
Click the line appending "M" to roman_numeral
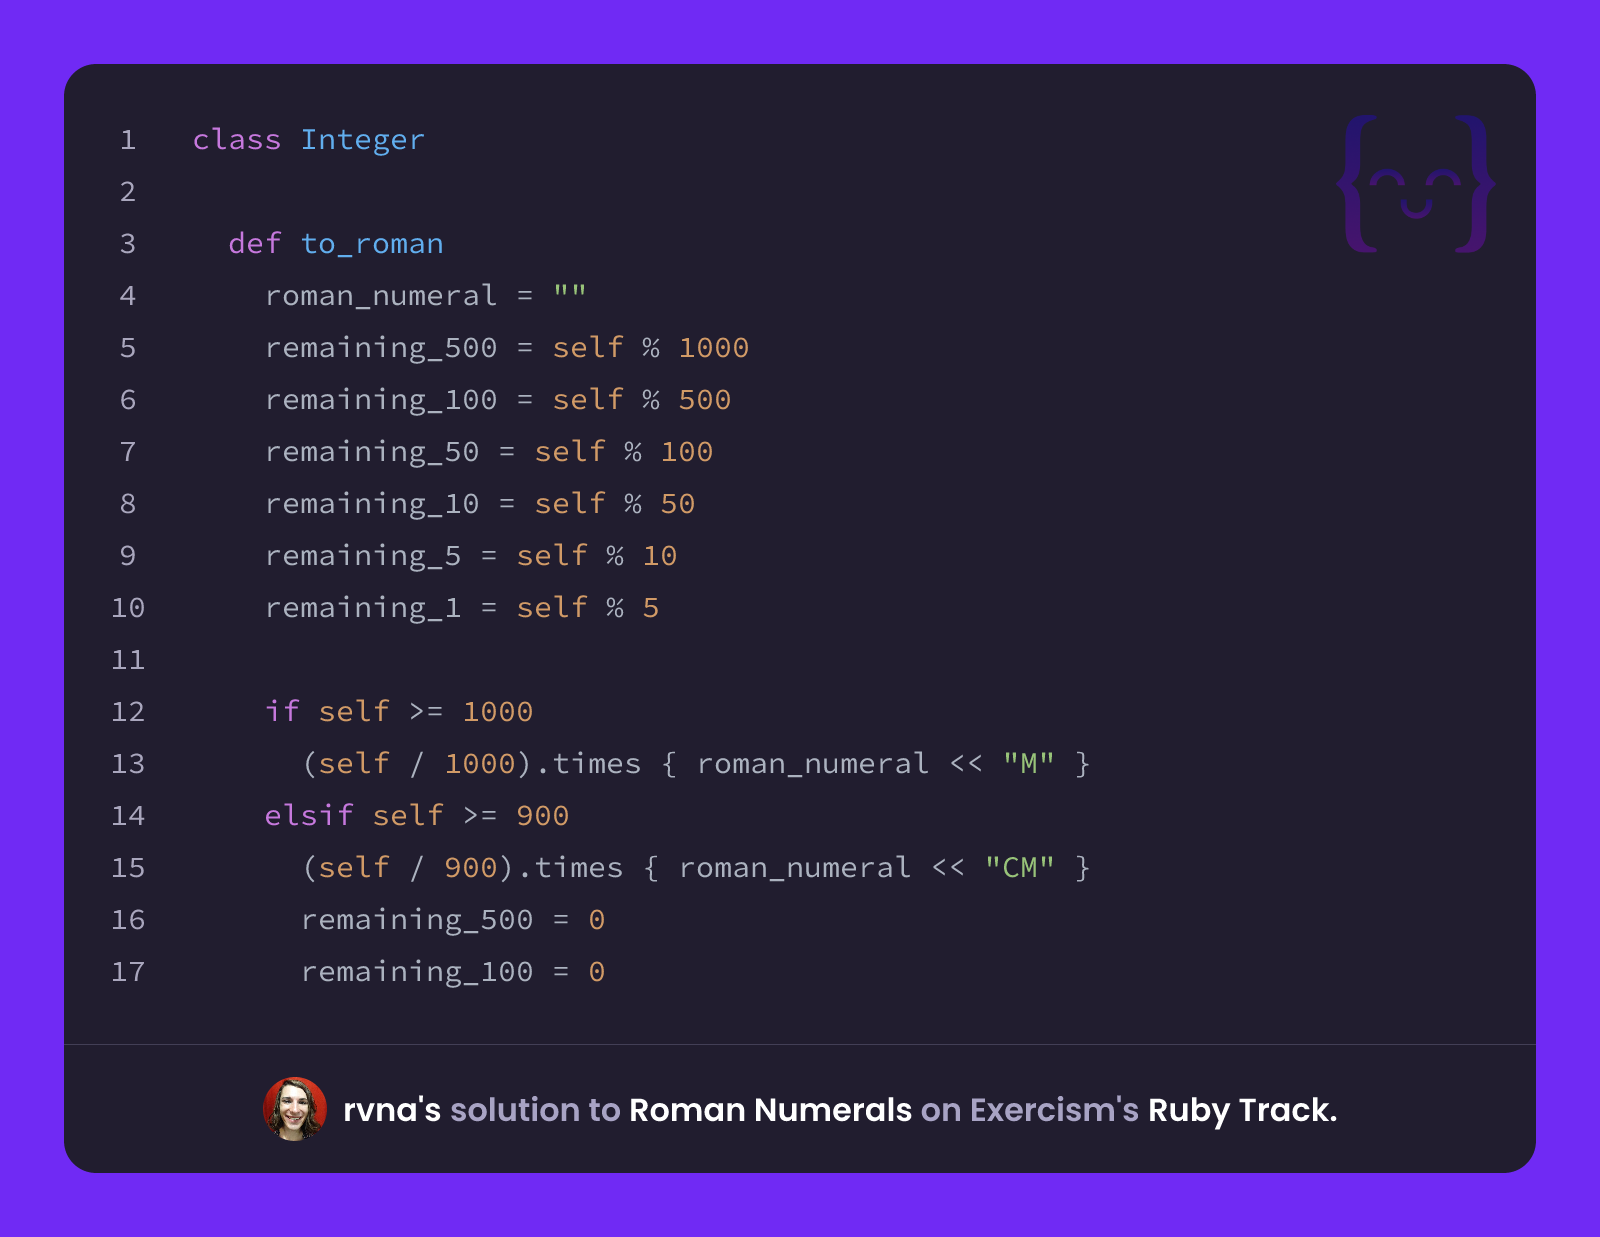coord(696,764)
